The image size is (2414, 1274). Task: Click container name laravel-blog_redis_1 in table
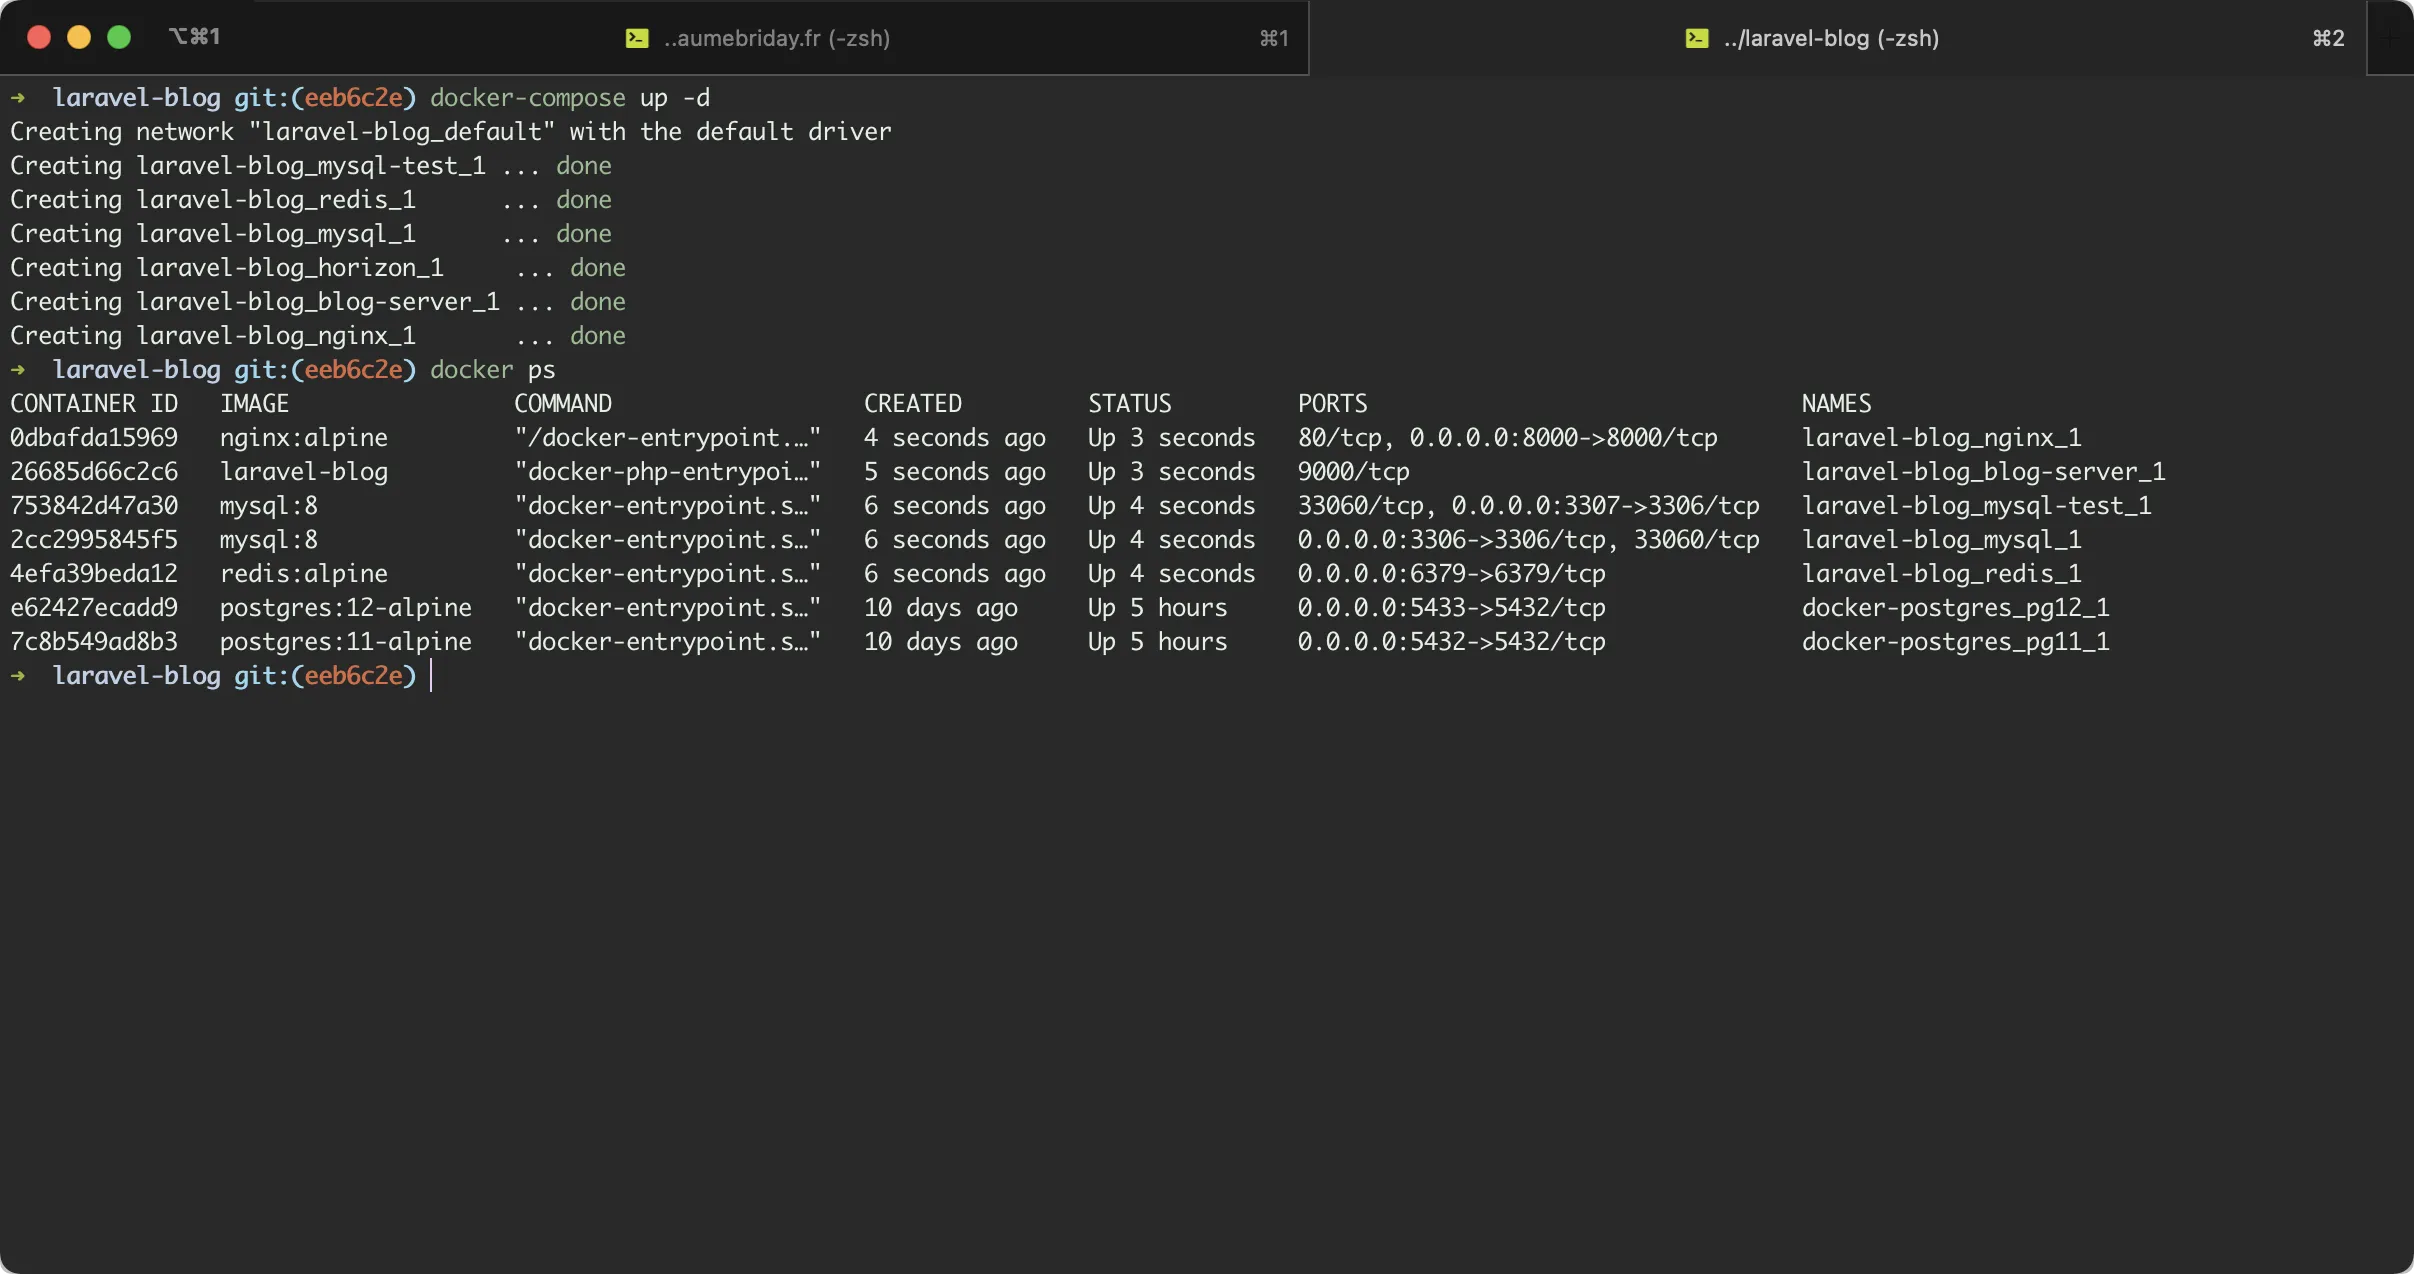tap(1941, 574)
